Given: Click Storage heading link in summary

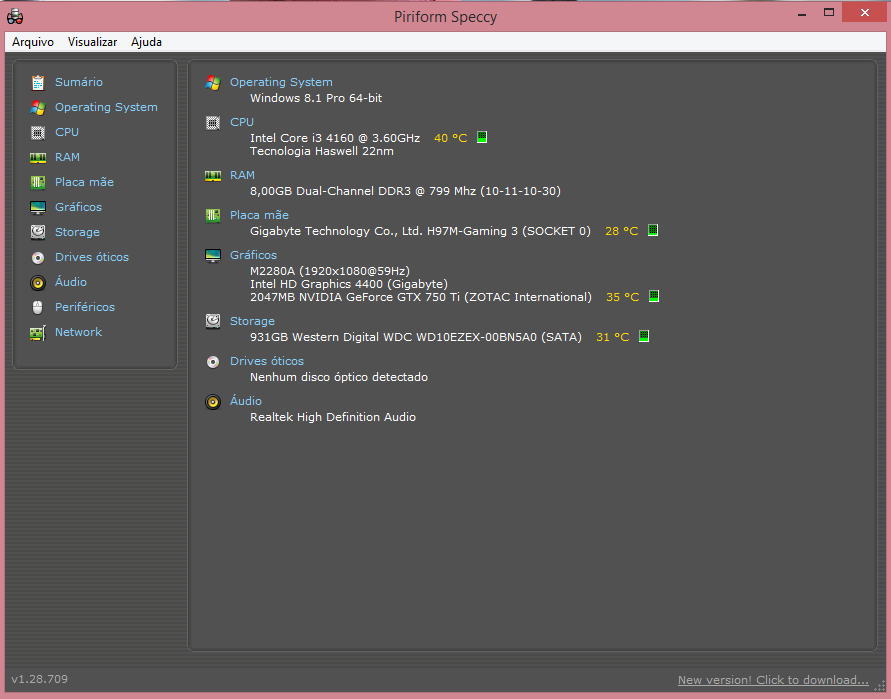Looking at the screenshot, I should (252, 321).
